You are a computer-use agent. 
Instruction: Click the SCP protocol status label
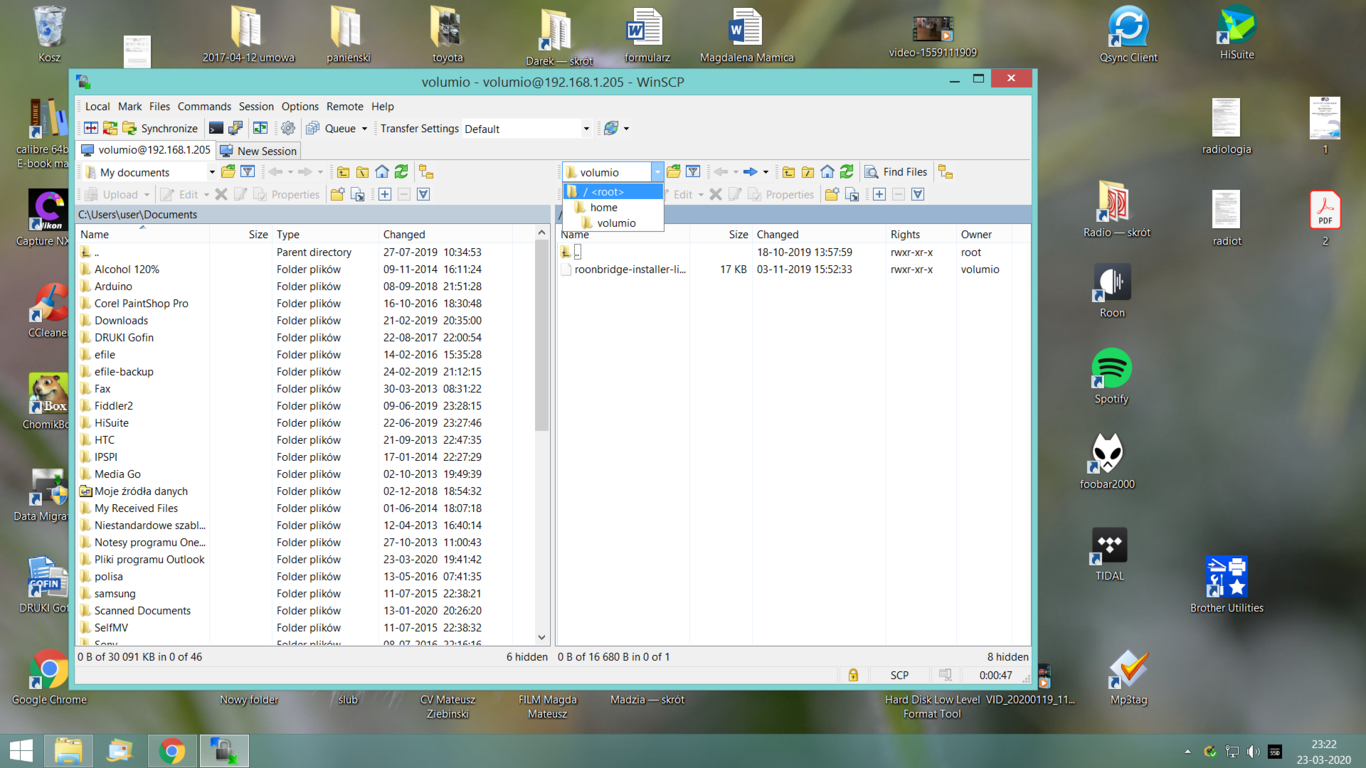899,675
